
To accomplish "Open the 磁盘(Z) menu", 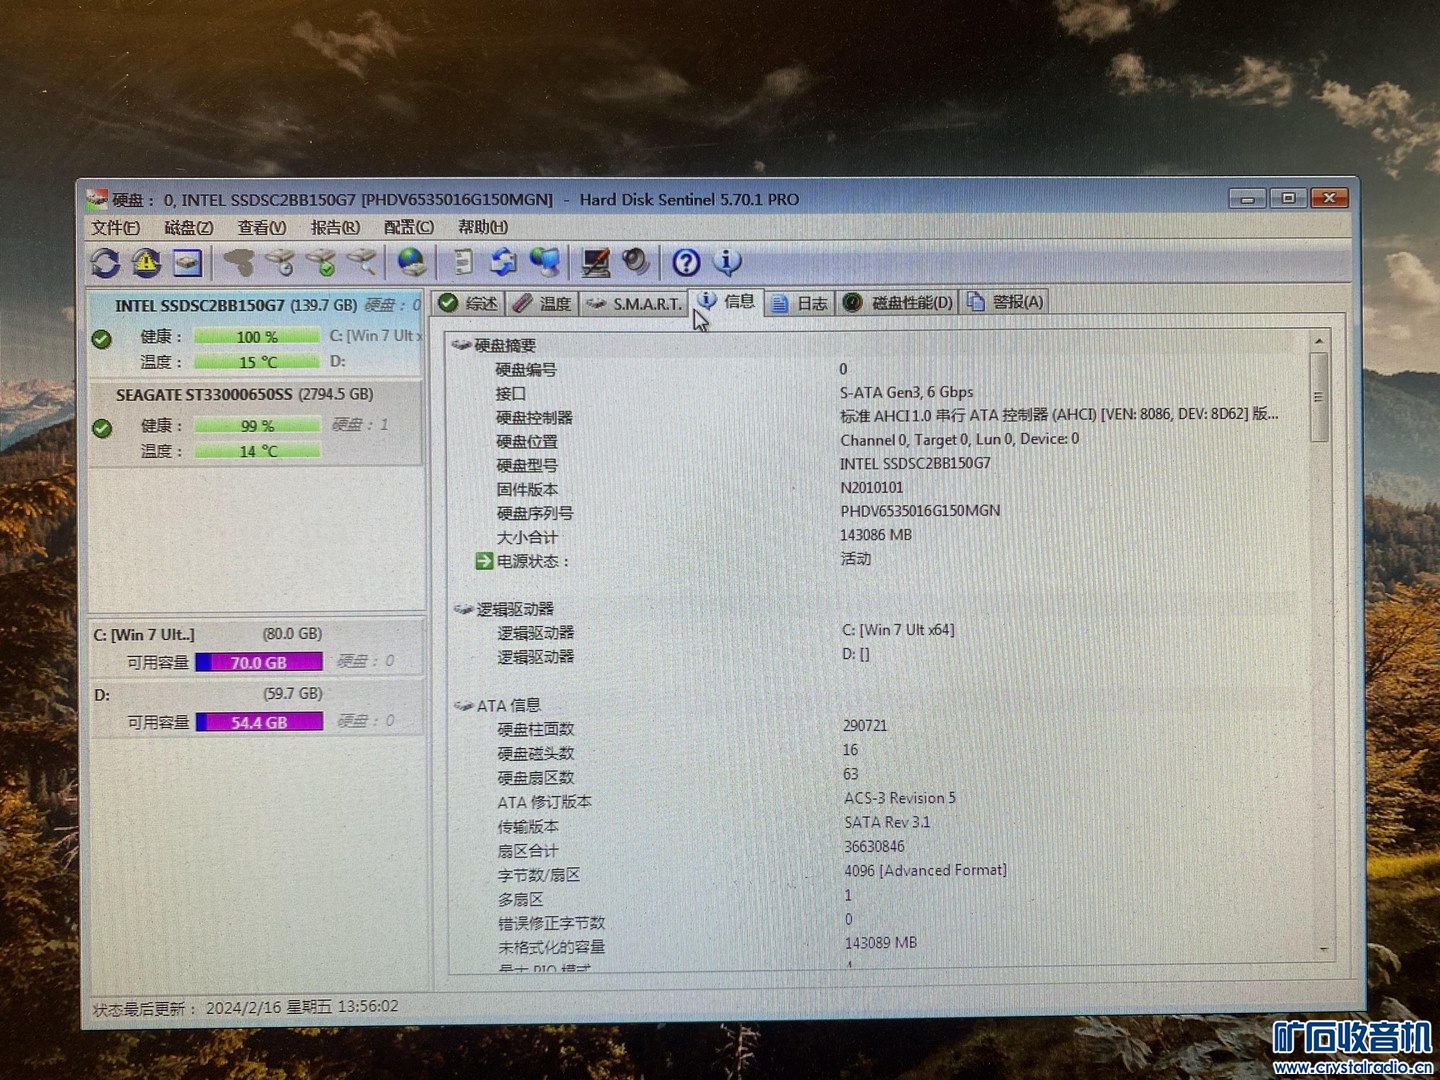I will pos(189,228).
